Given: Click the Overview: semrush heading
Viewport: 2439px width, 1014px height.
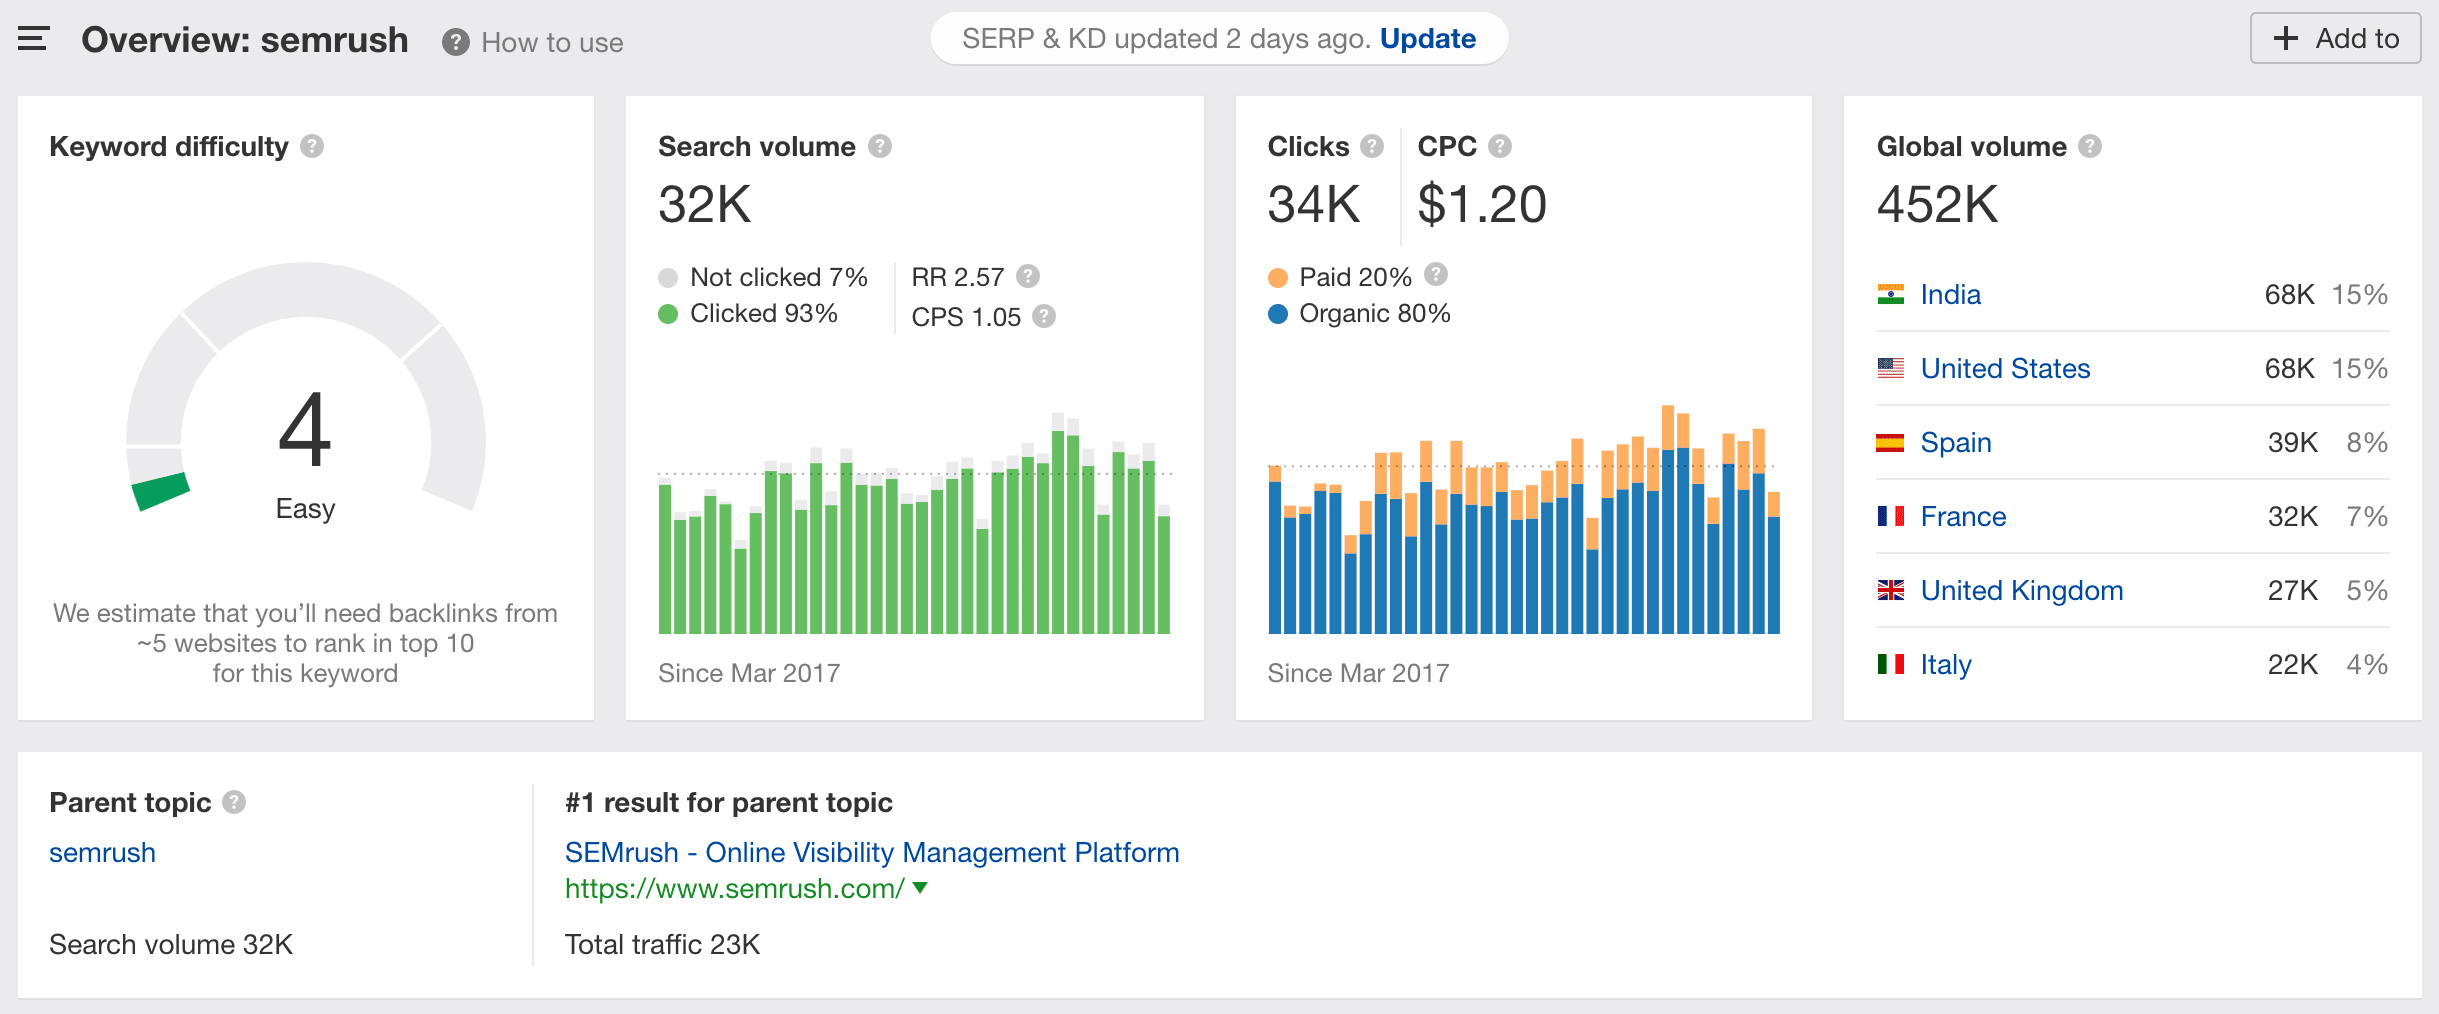Looking at the screenshot, I should (x=245, y=40).
